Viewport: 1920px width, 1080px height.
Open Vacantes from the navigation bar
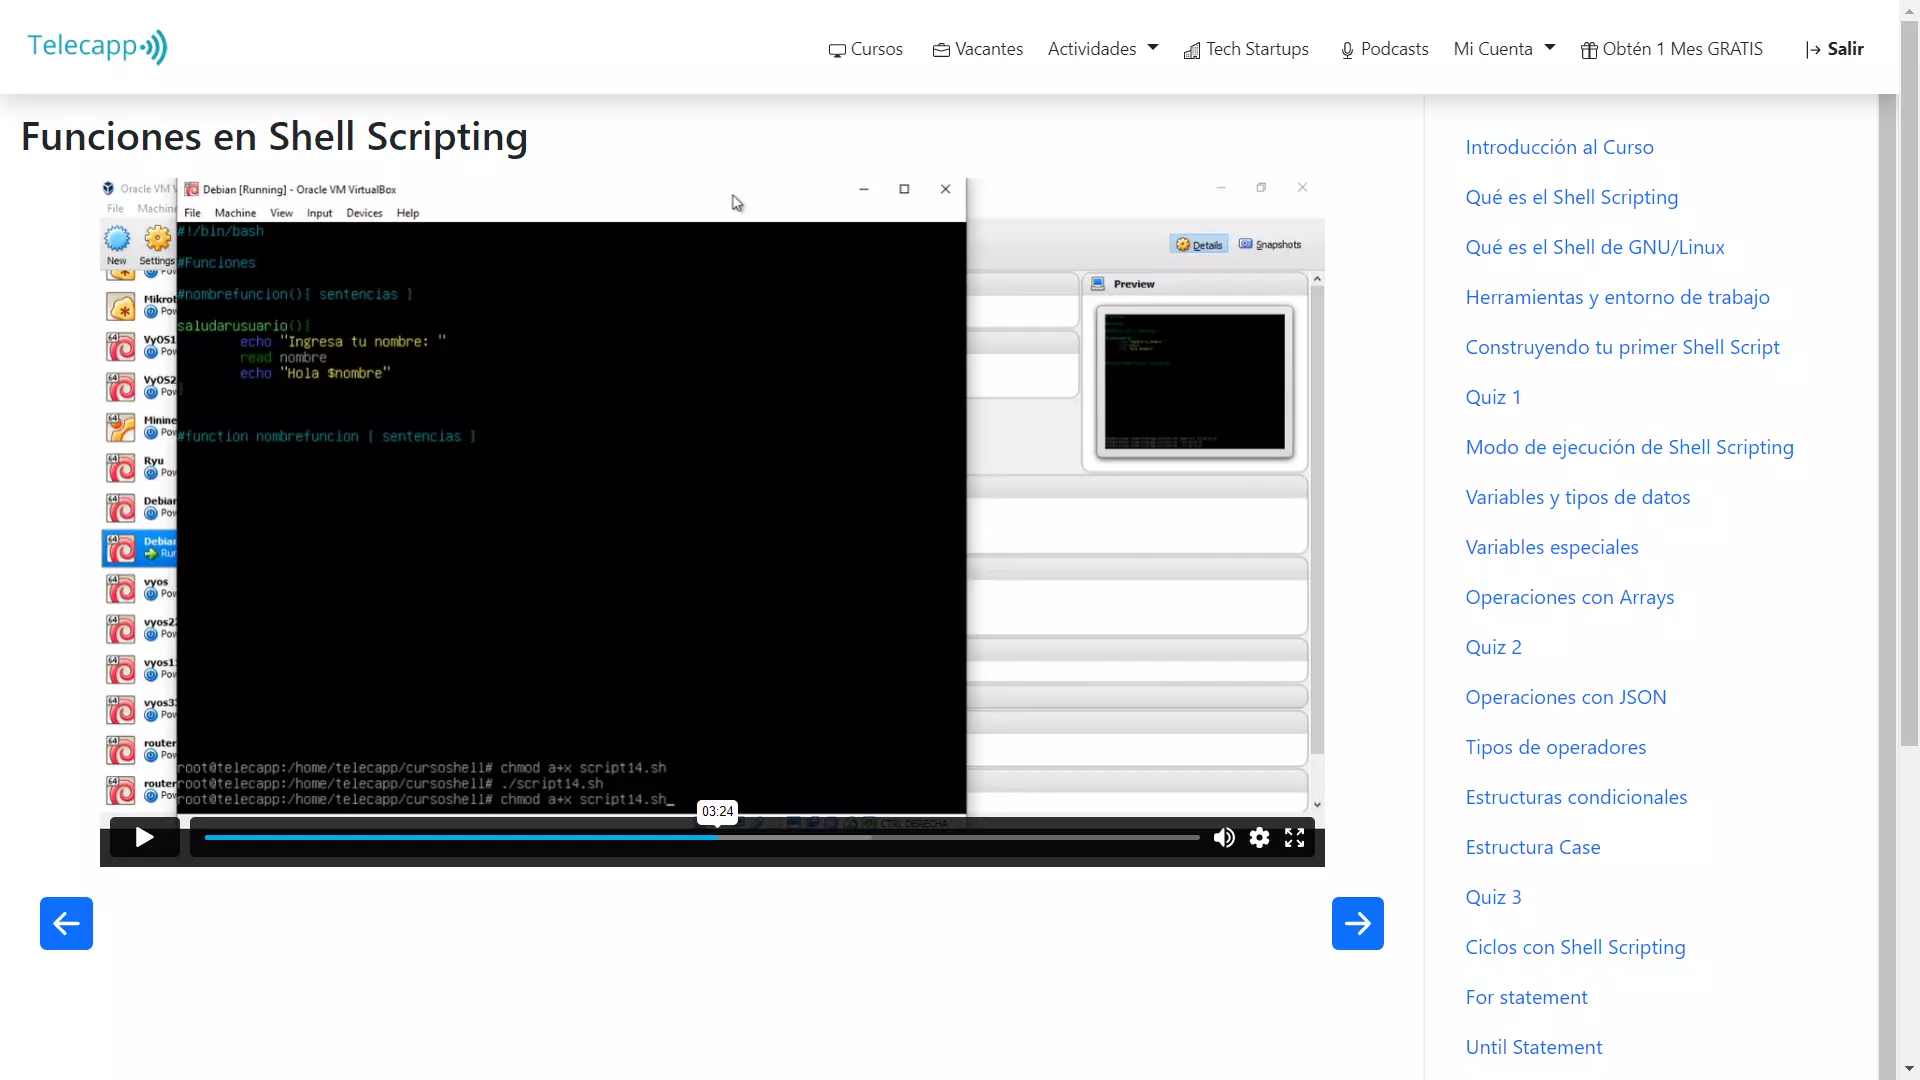[977, 49]
